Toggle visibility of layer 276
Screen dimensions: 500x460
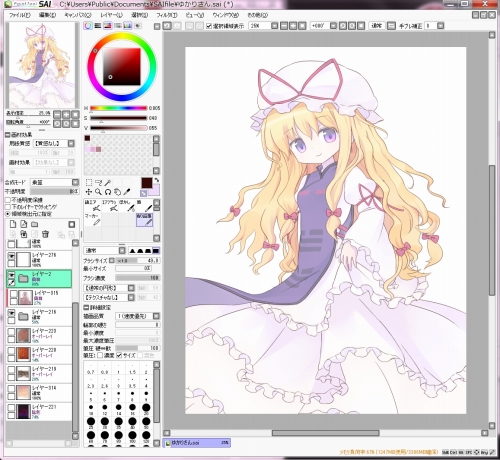(x=11, y=256)
